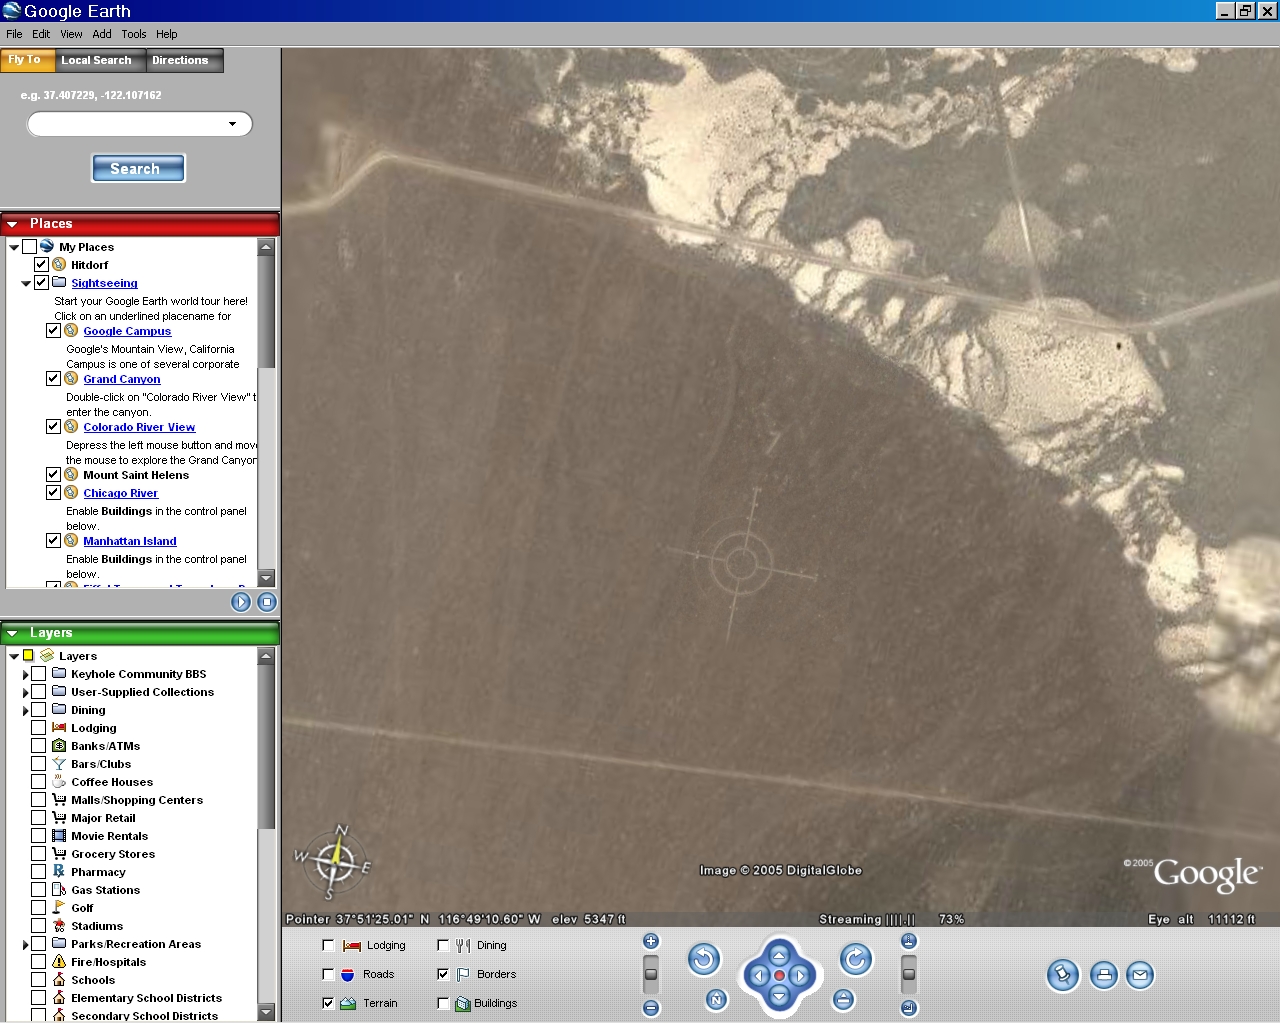Viewport: 1280px width, 1024px height.
Task: Check Lodging in bottom control panel
Action: pos(328,945)
